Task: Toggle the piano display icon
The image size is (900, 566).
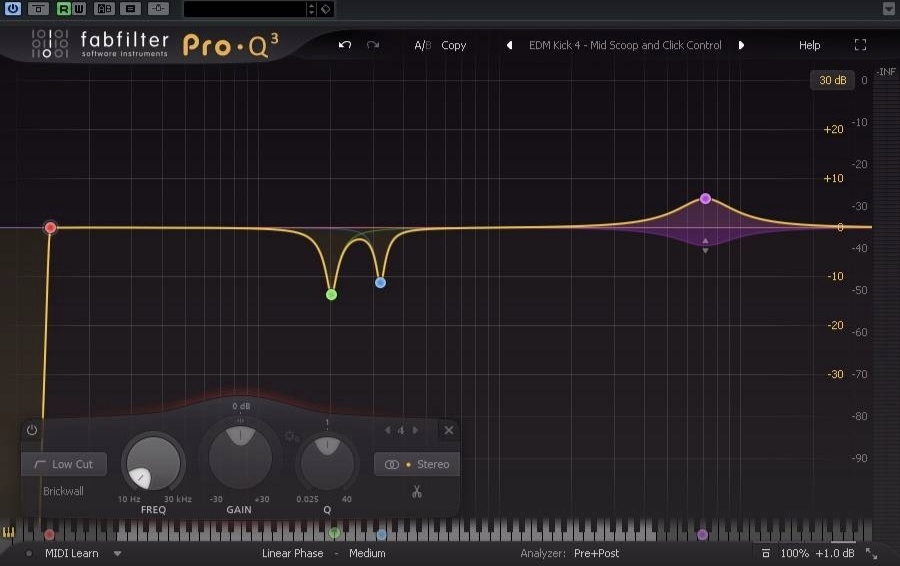Action: click(x=8, y=532)
